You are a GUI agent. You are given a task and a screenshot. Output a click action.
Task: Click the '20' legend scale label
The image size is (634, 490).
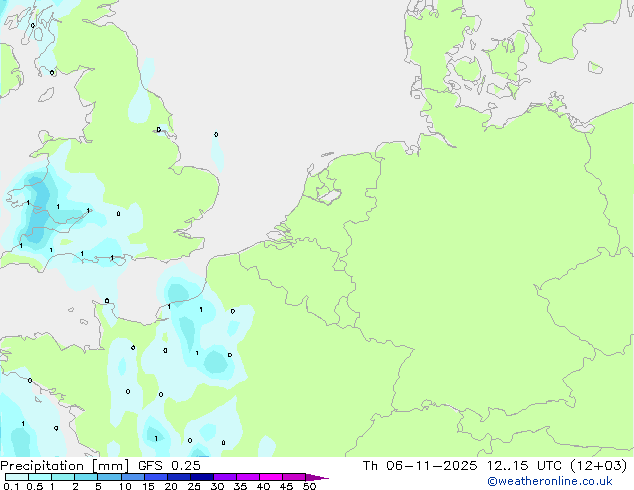pos(171,486)
